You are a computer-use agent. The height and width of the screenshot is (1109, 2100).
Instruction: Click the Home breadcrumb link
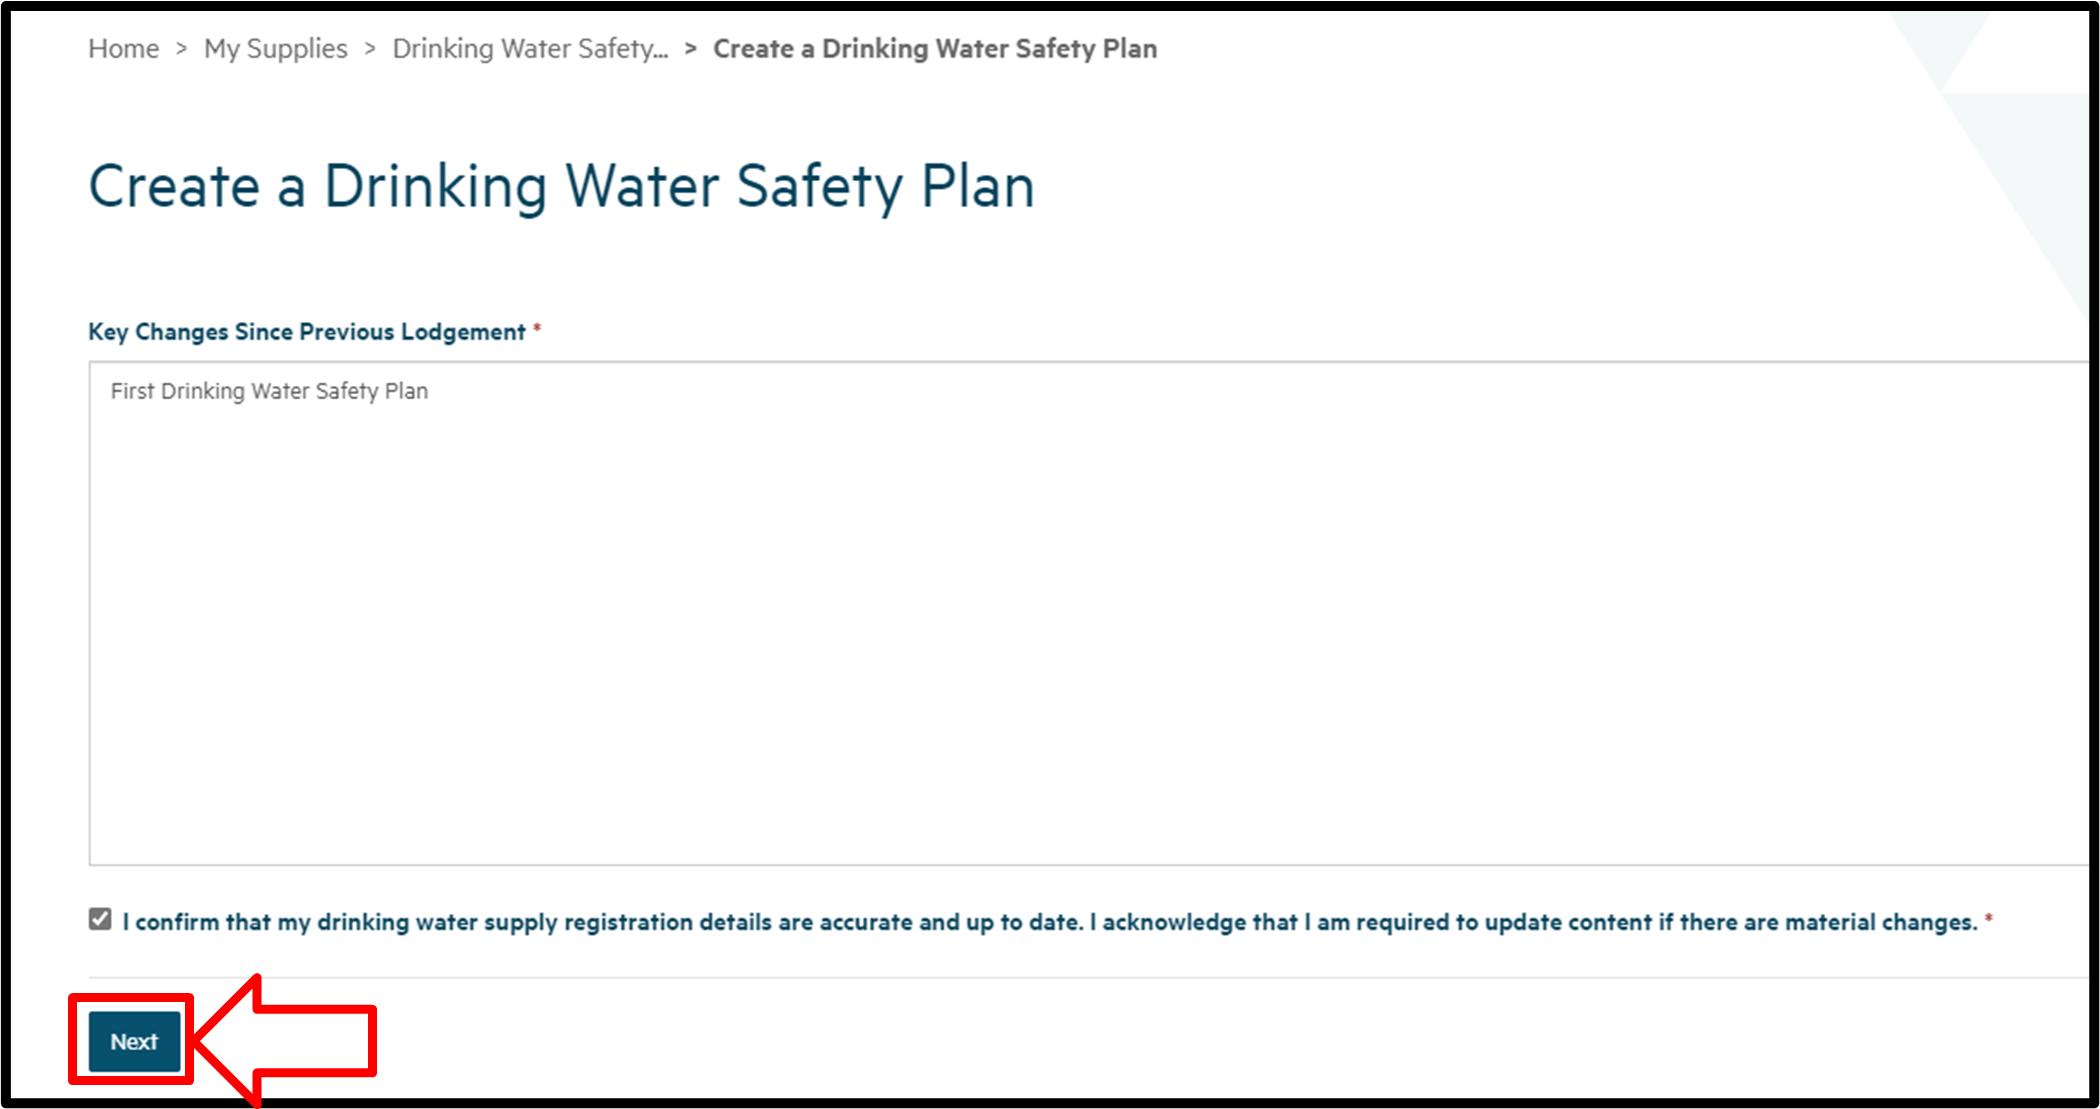(x=123, y=49)
